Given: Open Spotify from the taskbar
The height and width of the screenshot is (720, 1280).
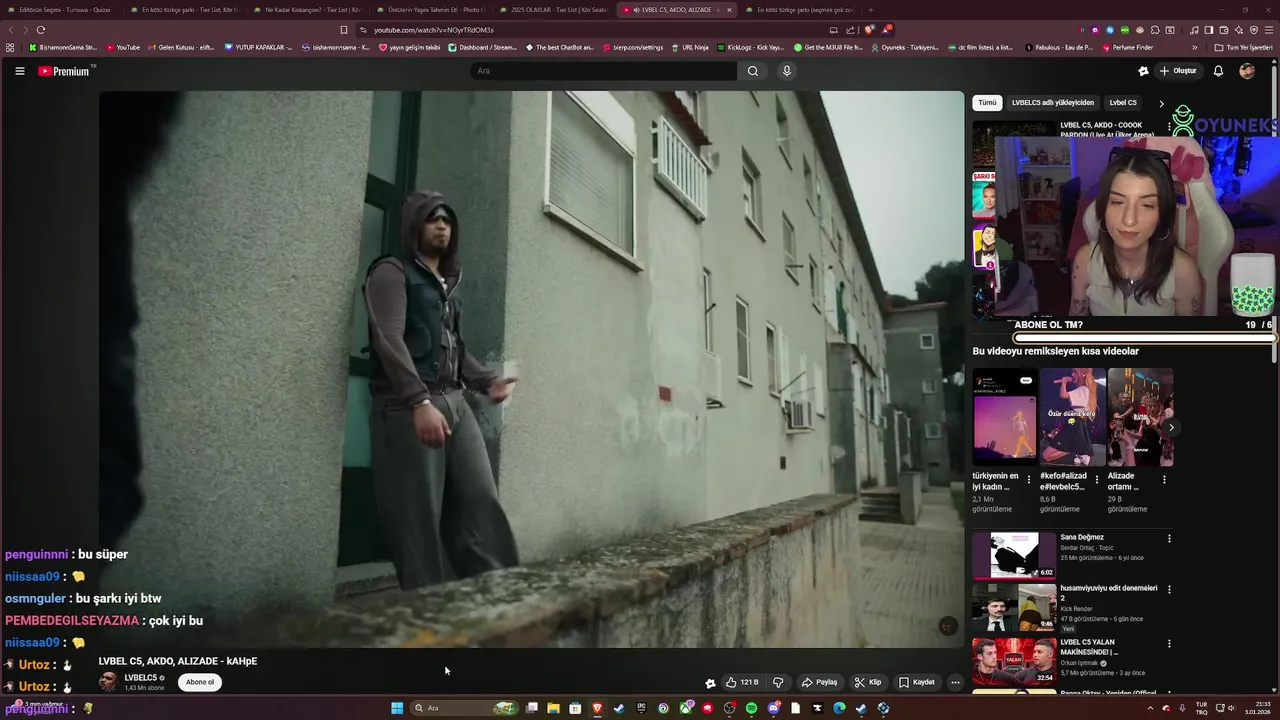Looking at the screenshot, I should click(751, 708).
